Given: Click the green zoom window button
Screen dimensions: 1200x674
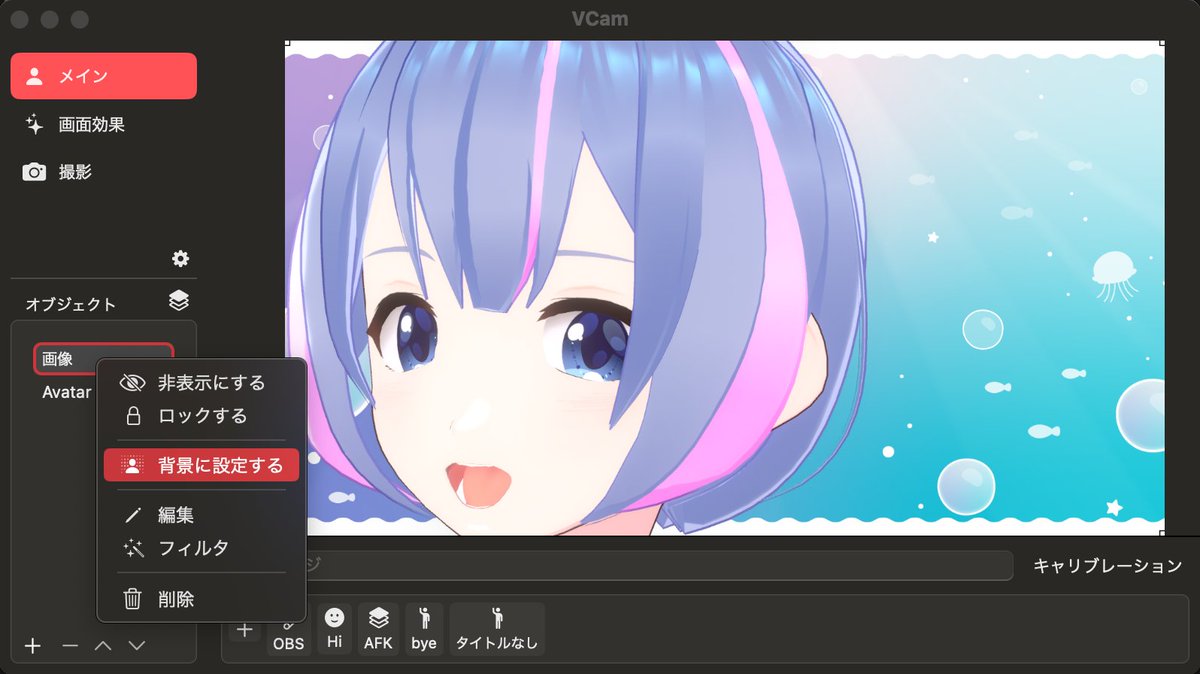Looking at the screenshot, I should 80,19.
